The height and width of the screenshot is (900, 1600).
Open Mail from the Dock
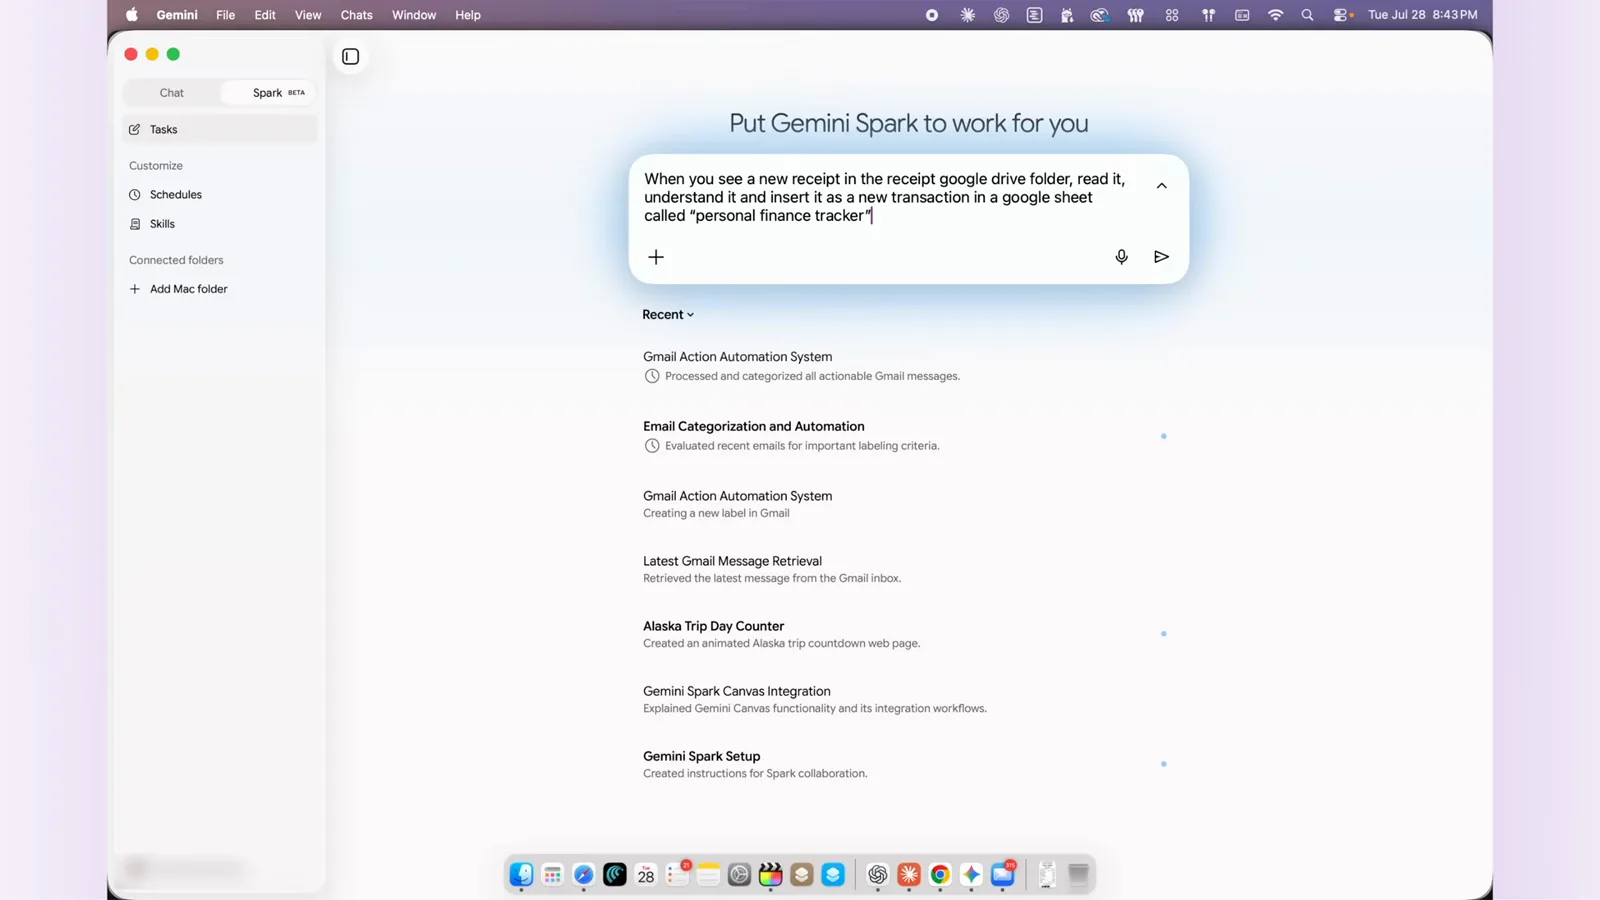pyautogui.click(x=1003, y=875)
